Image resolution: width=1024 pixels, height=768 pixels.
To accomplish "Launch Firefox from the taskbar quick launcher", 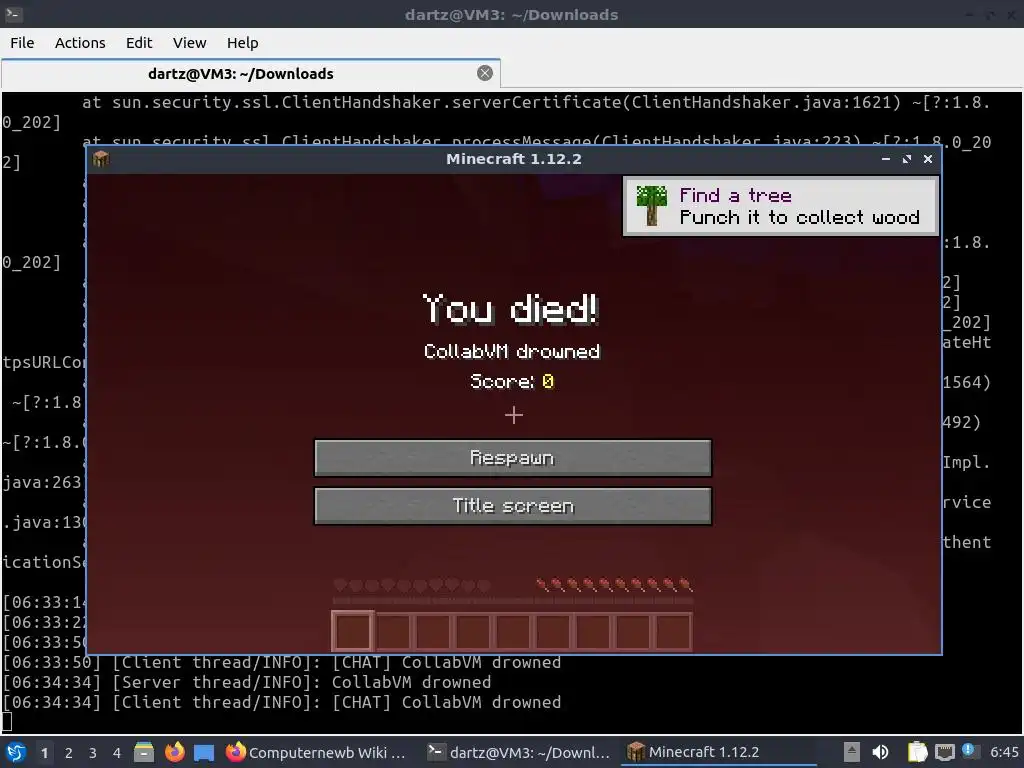I will [174, 752].
